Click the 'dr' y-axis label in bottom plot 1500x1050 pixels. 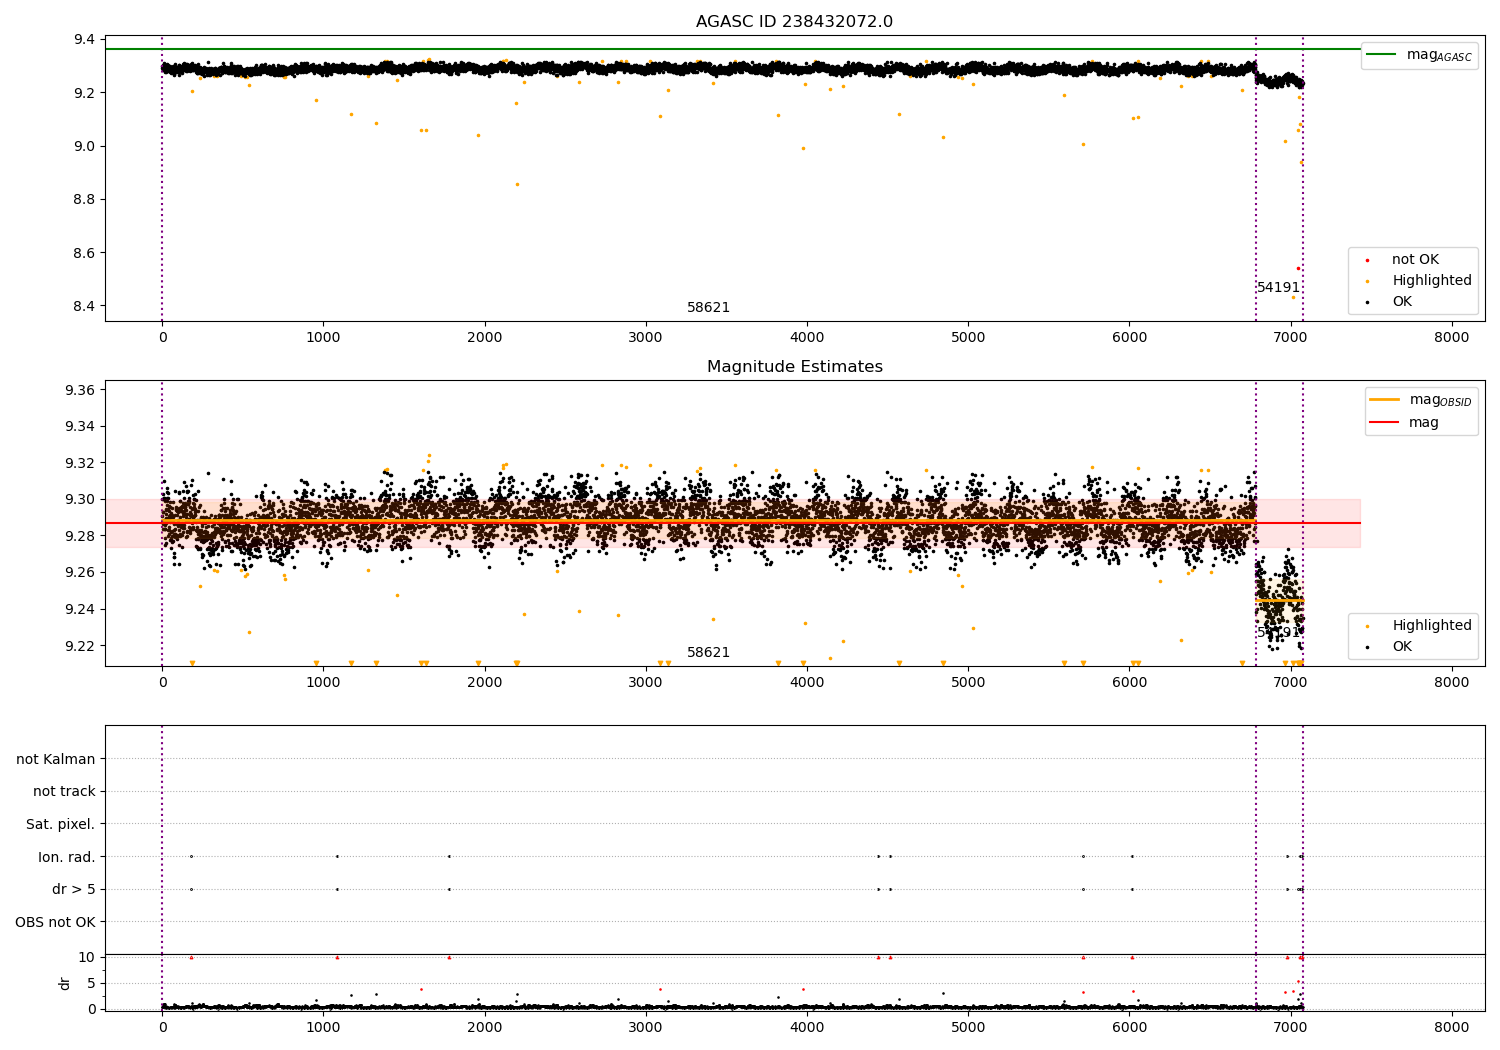point(65,983)
